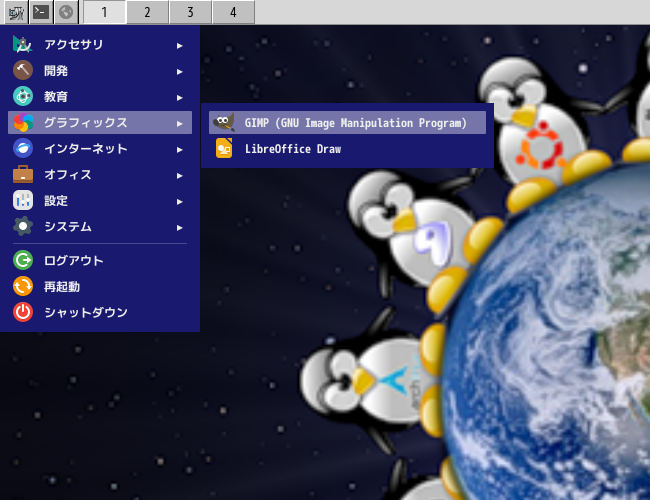Expand the 教育 submenu arrow

click(179, 98)
